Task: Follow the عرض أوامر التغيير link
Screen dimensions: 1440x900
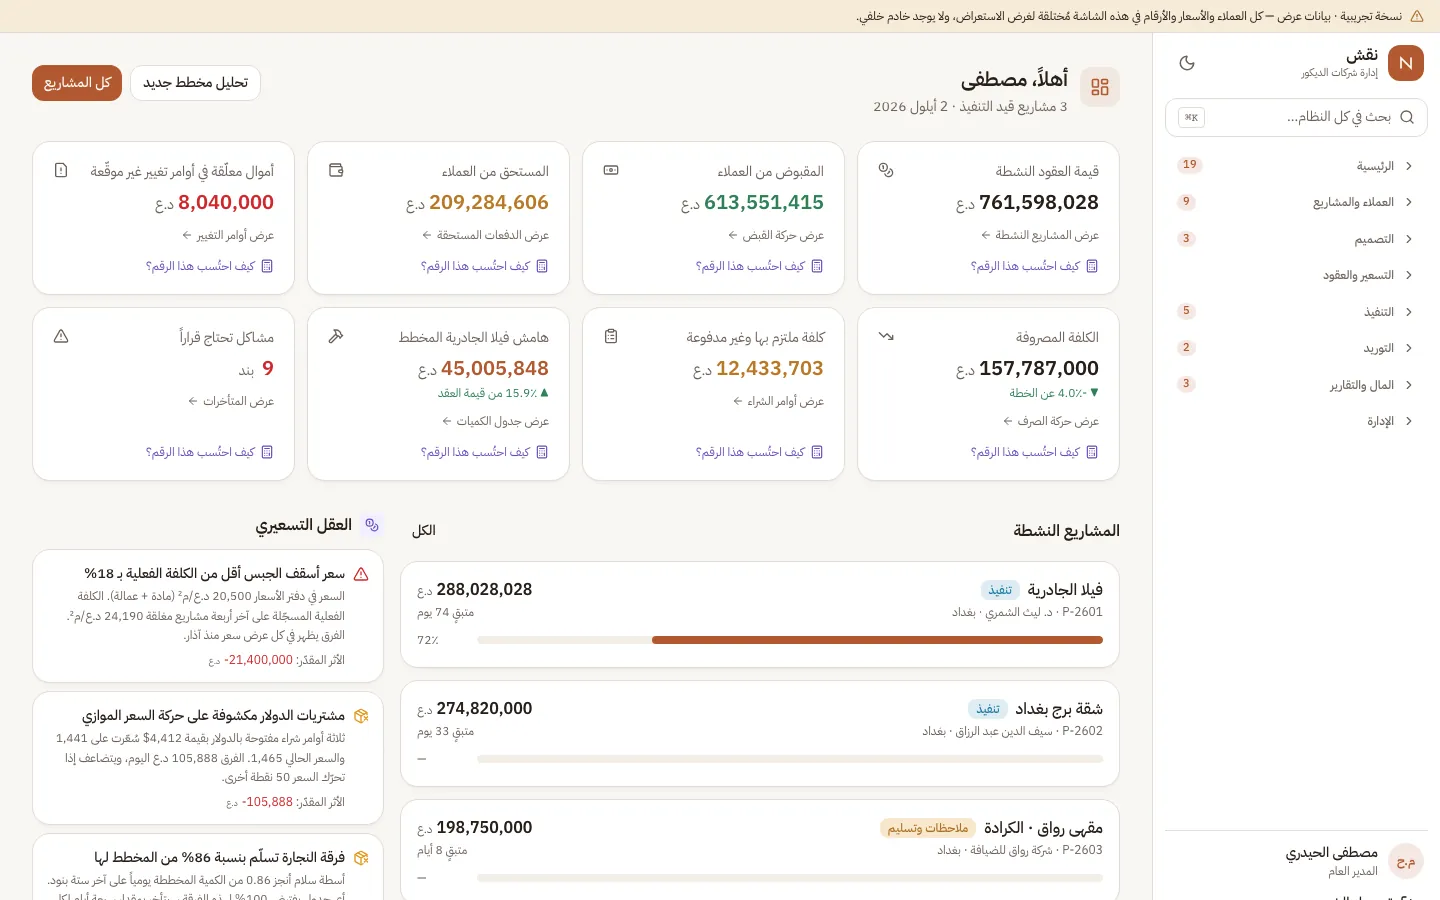Action: tap(228, 235)
